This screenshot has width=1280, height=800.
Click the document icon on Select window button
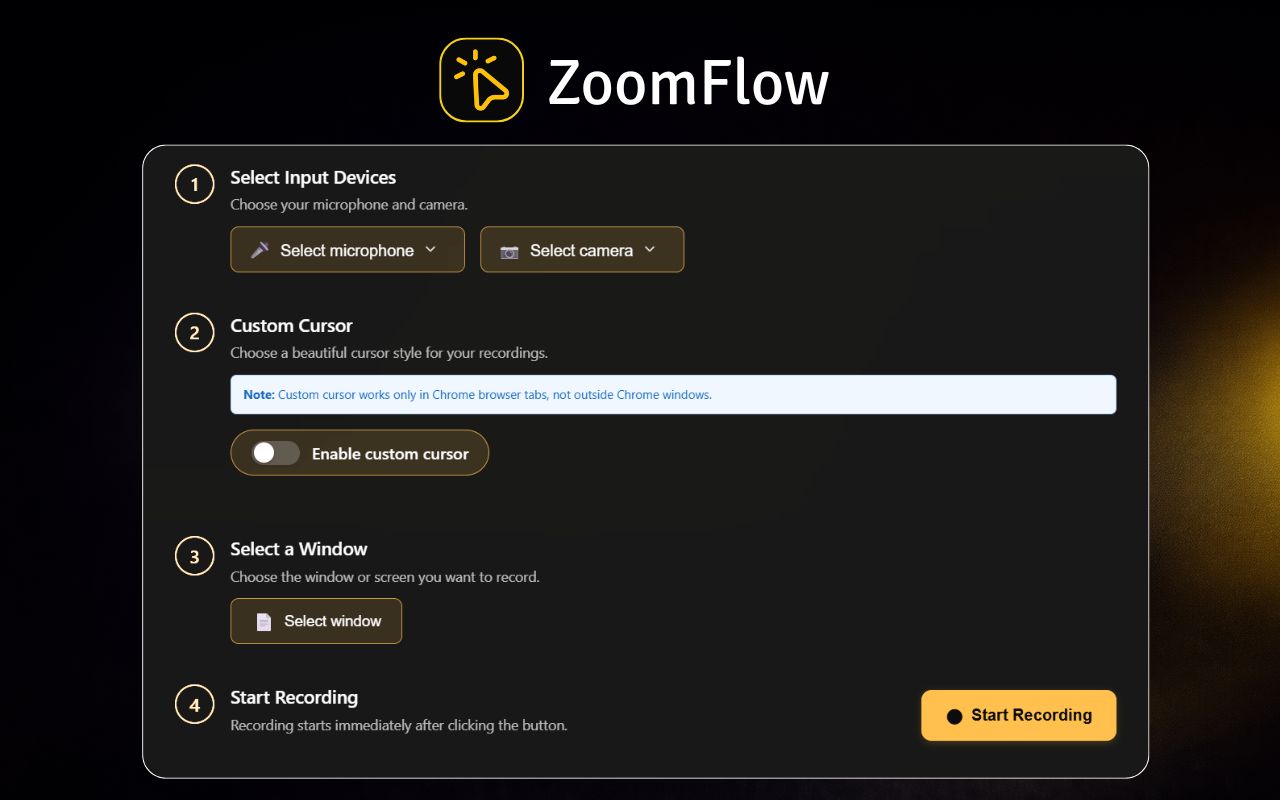pos(262,621)
